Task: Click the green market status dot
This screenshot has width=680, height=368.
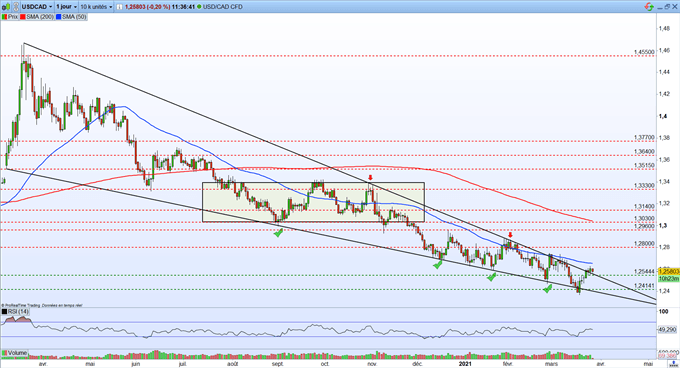Action: click(199, 7)
